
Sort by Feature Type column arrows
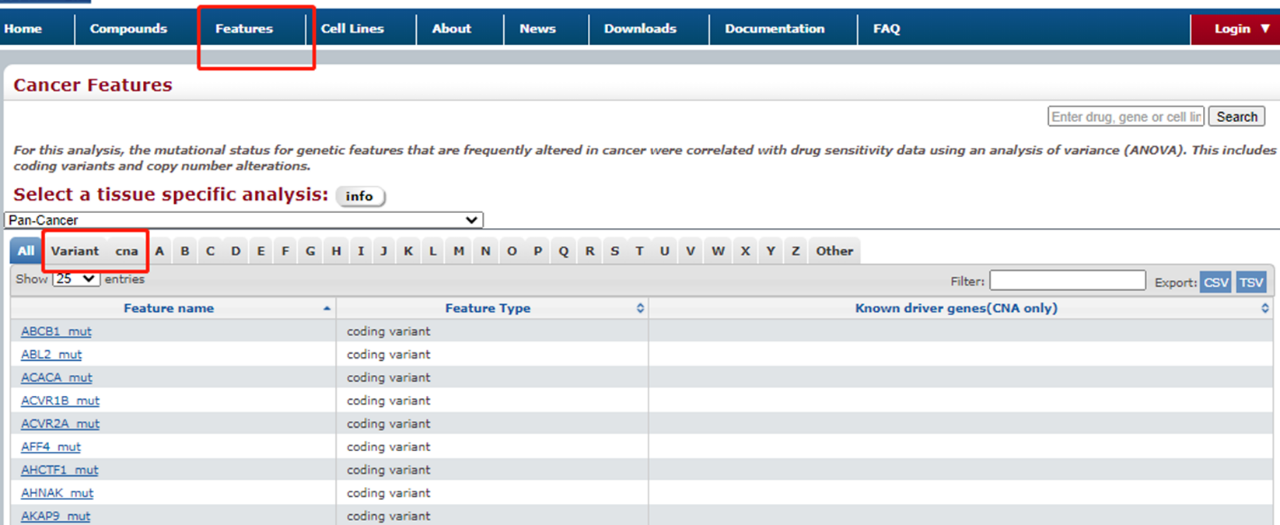tap(641, 309)
